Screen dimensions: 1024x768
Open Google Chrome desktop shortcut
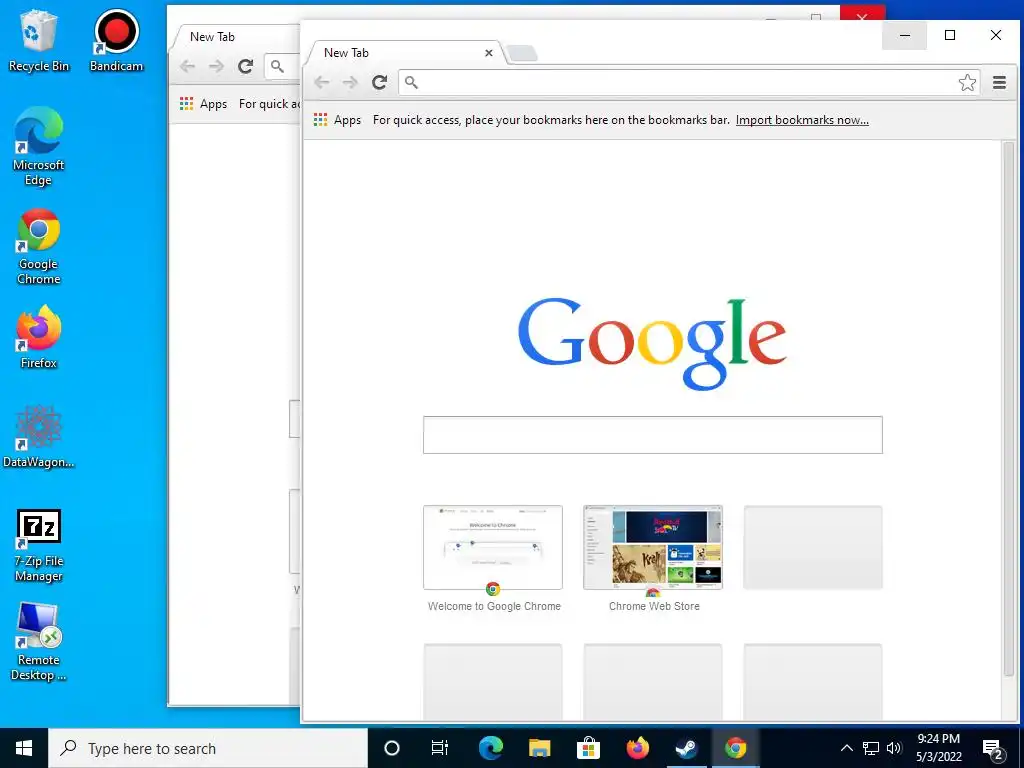(39, 246)
